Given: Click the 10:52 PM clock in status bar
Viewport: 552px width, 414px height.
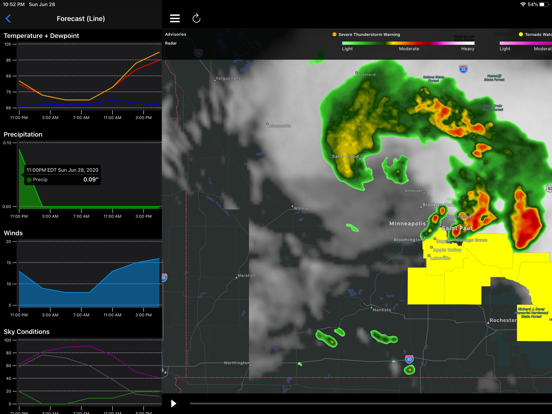Looking at the screenshot, I should (x=13, y=4).
